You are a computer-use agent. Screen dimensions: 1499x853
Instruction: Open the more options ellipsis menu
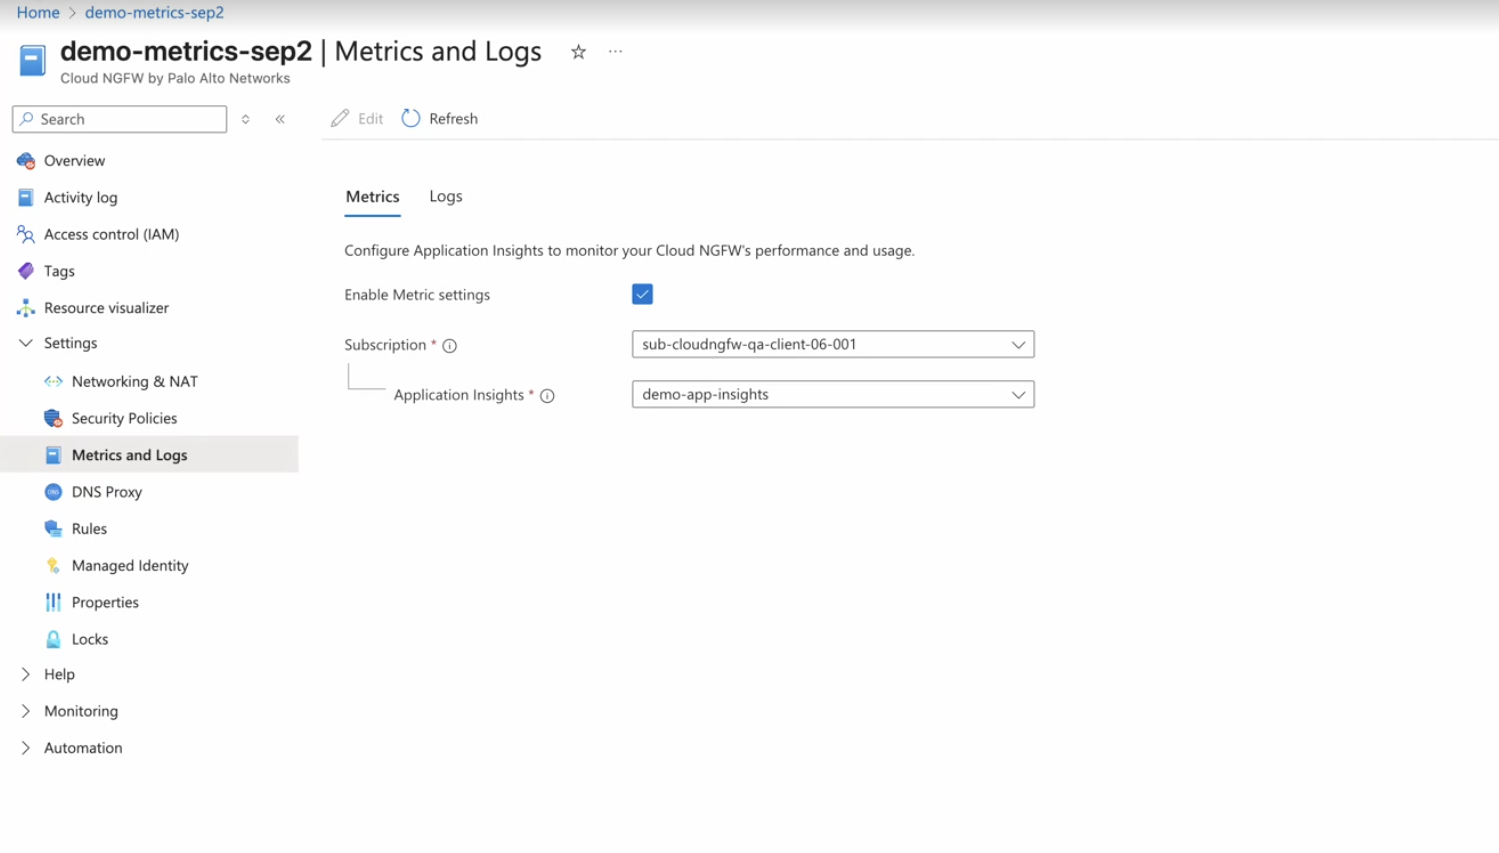[x=615, y=52]
